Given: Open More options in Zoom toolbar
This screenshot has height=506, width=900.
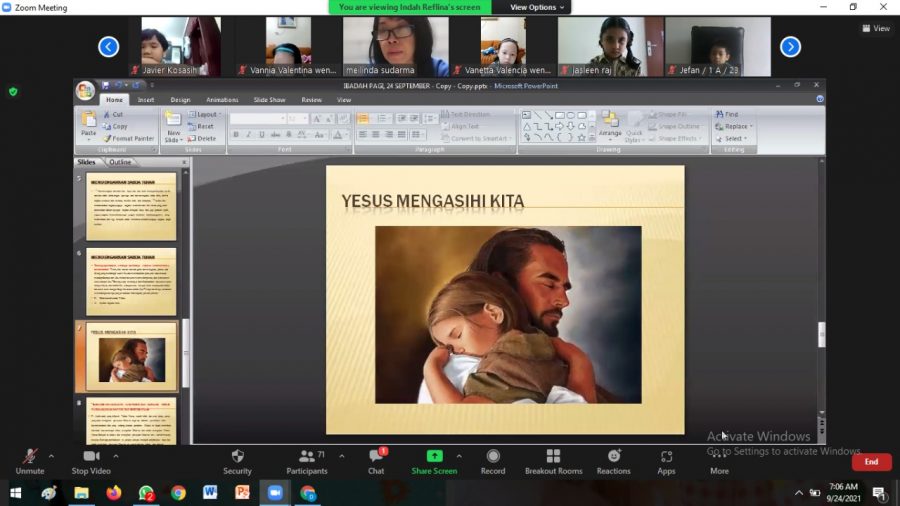Looking at the screenshot, I should click(x=719, y=457).
